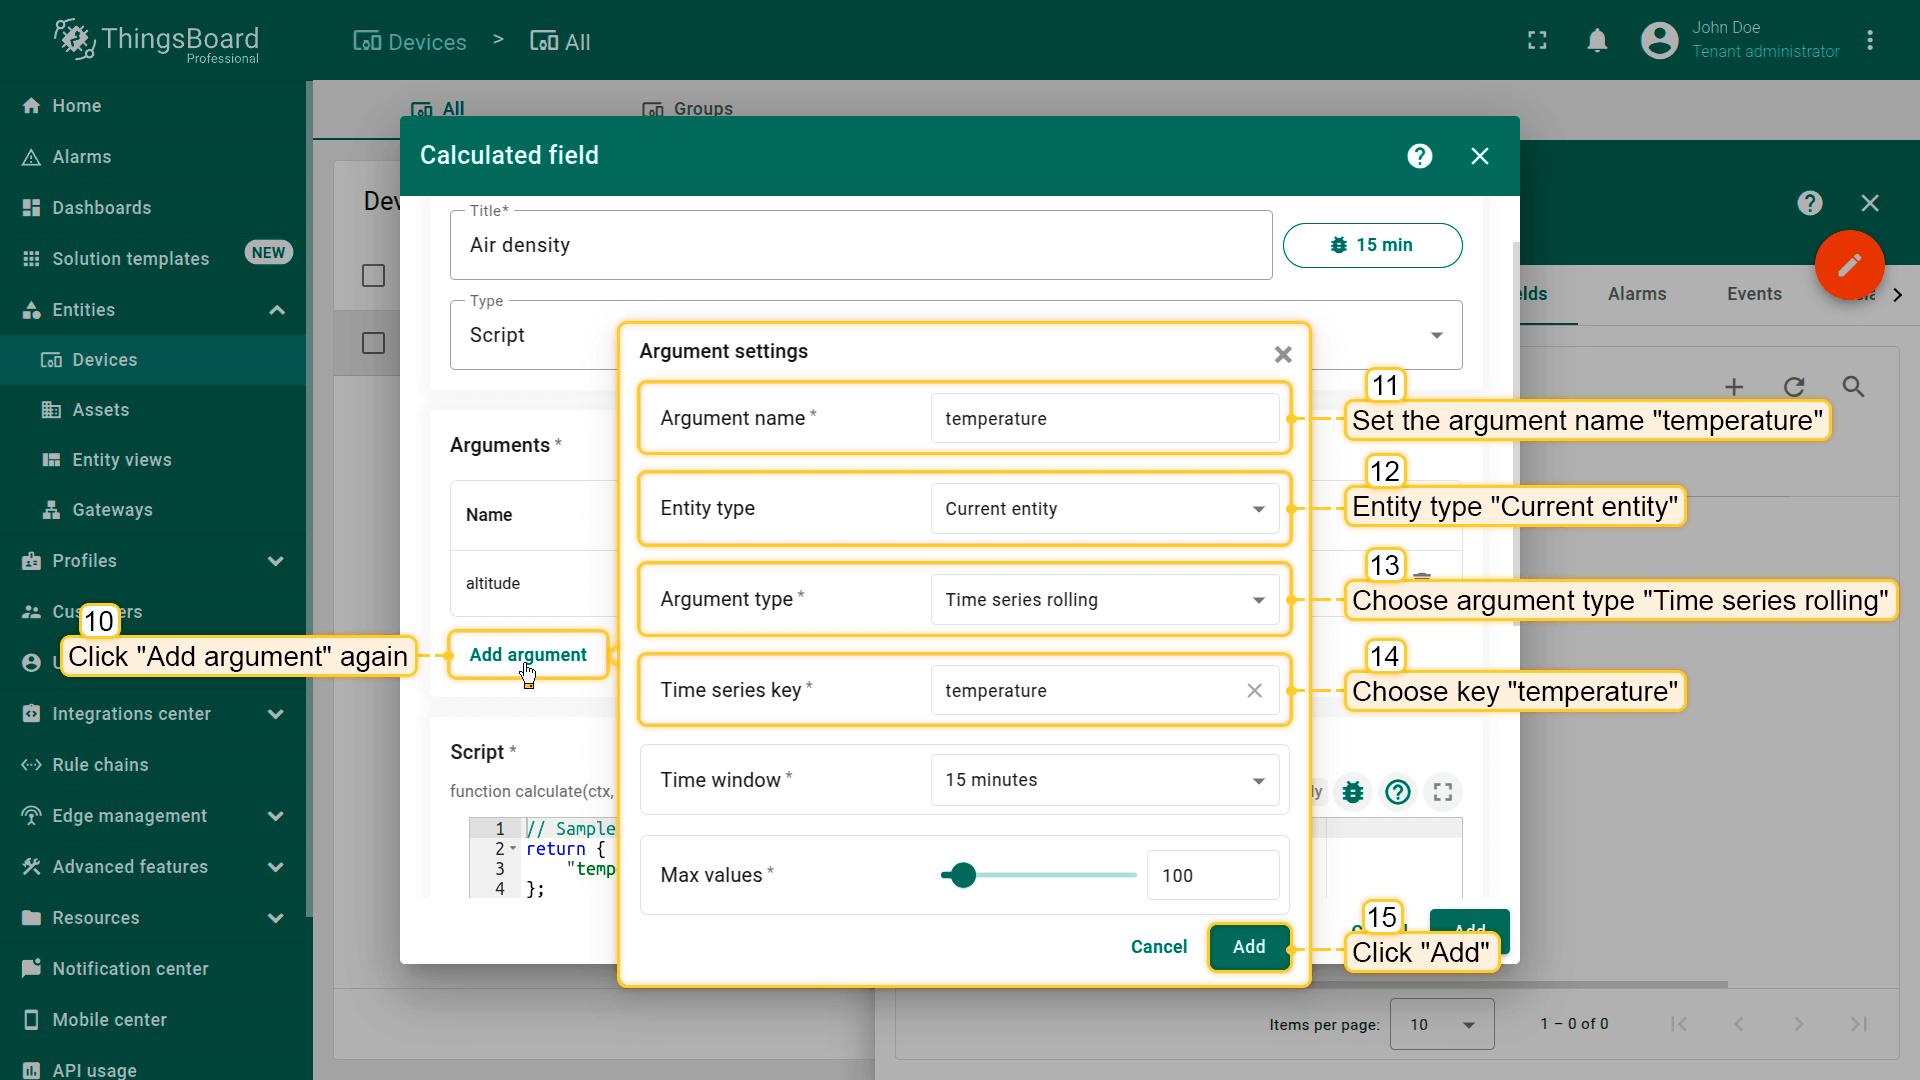Click the notifications bell icon
1920x1080 pixels.
[x=1597, y=41]
